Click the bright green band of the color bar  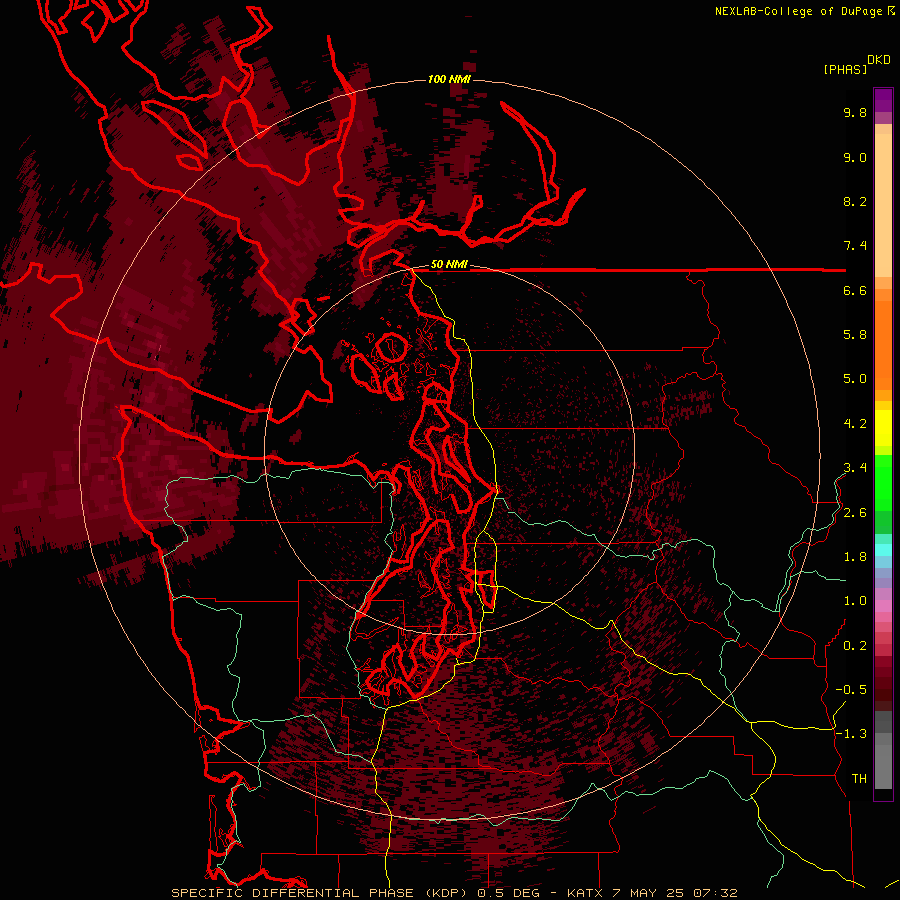(883, 482)
